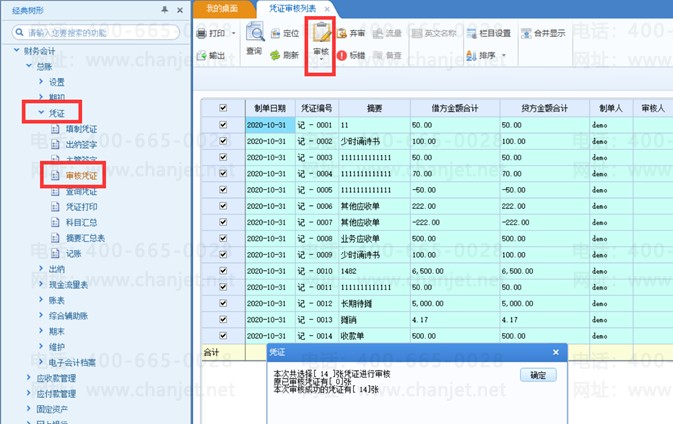The height and width of the screenshot is (424, 673).
Task: Click the 确定 button in dialog
Action: (x=538, y=375)
